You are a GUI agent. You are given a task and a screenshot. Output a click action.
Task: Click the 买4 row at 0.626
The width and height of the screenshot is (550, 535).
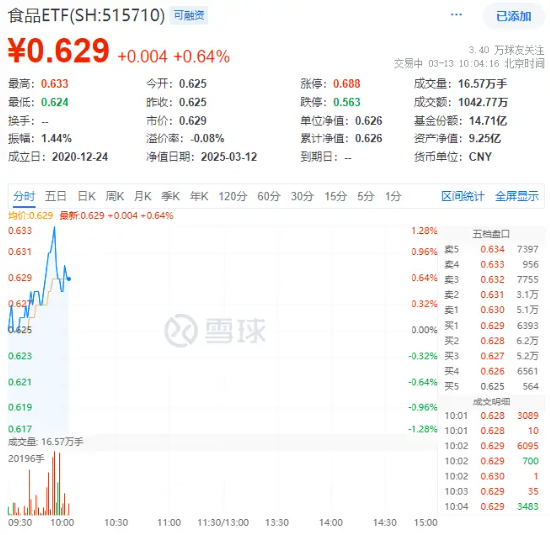[x=491, y=371]
